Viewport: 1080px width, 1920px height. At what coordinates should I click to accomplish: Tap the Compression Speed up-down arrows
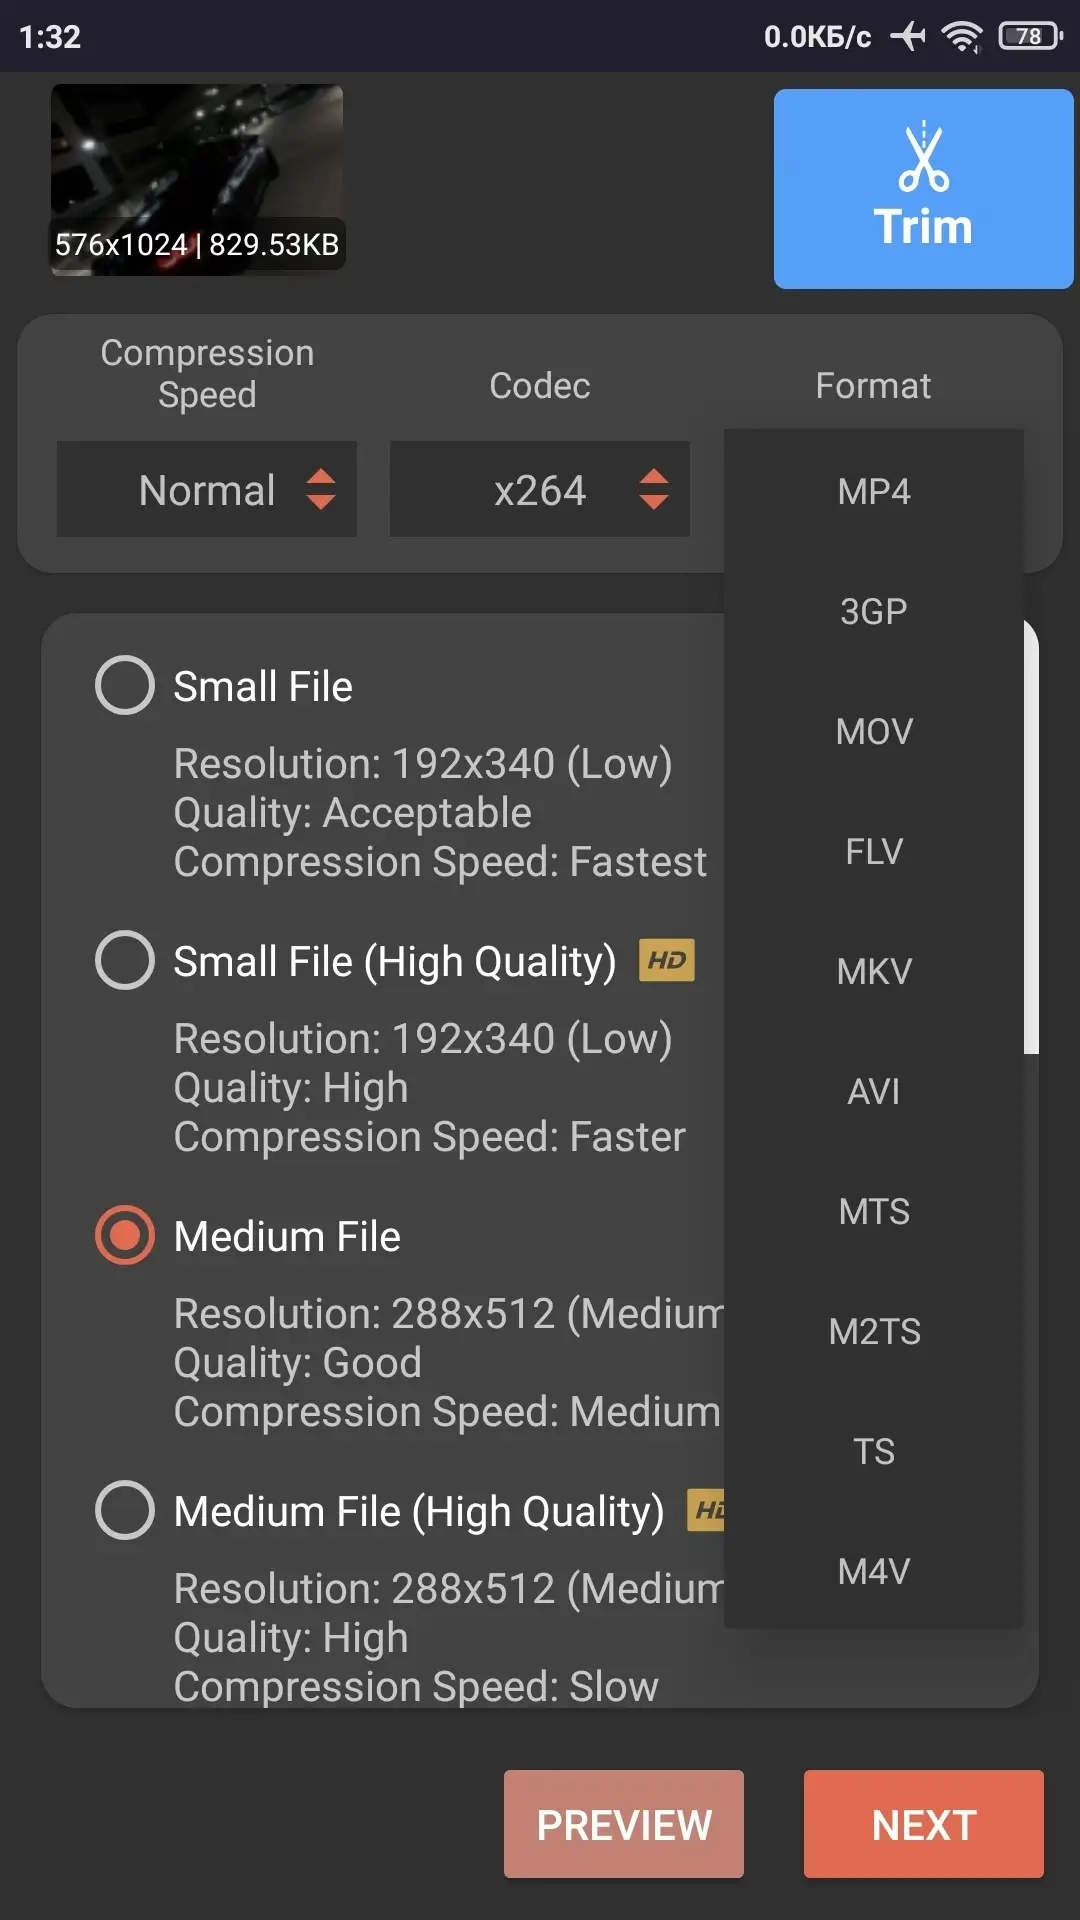click(x=321, y=489)
